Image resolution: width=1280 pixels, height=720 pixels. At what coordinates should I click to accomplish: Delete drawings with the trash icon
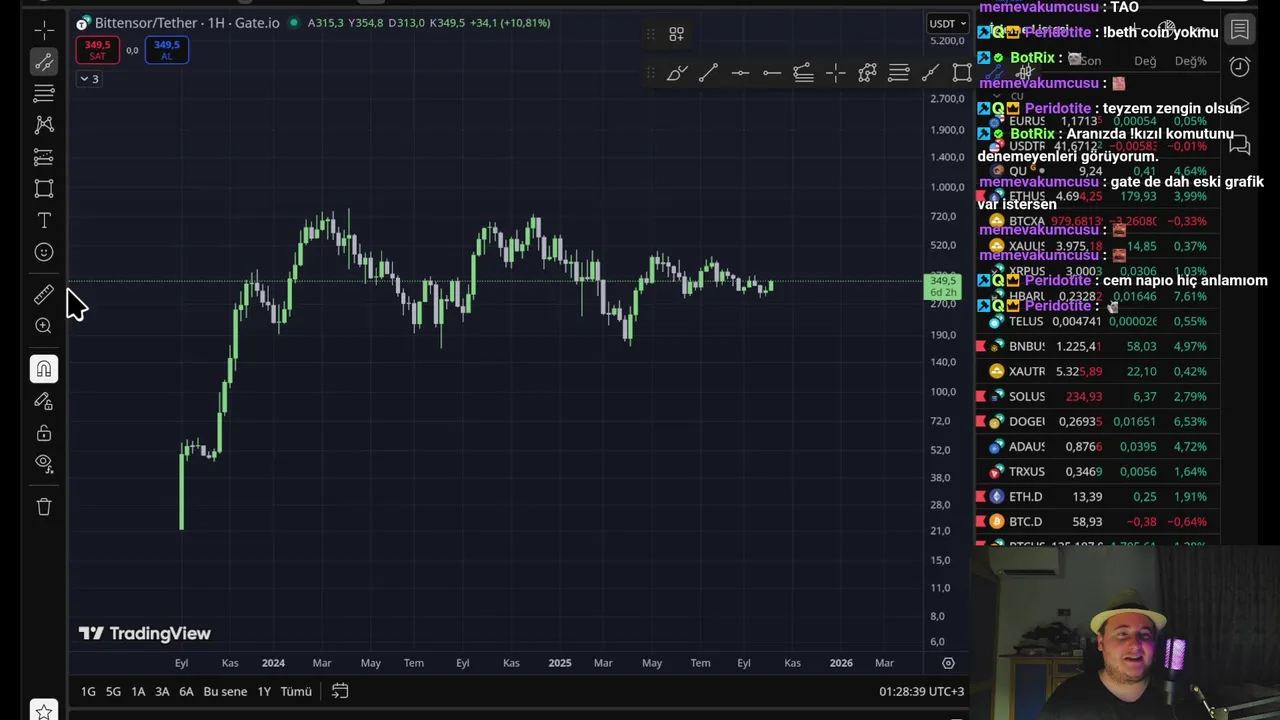click(x=44, y=507)
